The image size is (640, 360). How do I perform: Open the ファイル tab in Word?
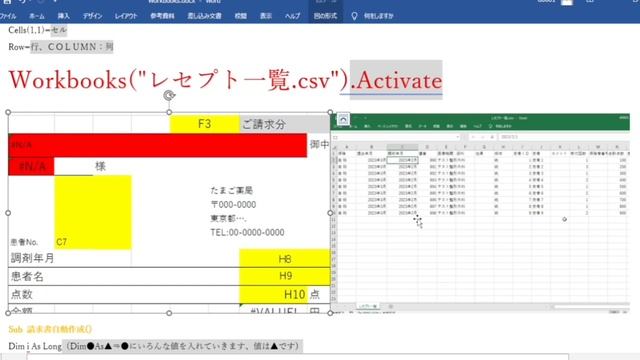click(8, 16)
